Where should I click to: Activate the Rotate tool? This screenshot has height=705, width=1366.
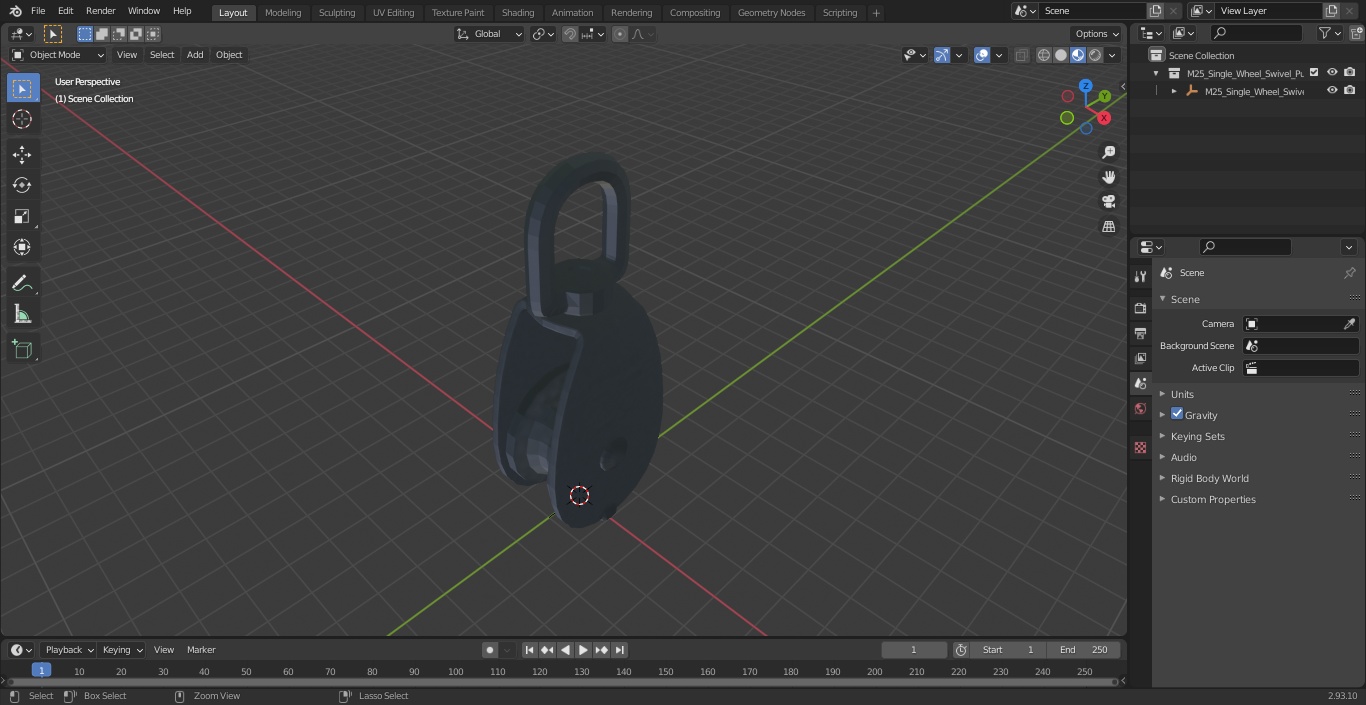[22, 185]
